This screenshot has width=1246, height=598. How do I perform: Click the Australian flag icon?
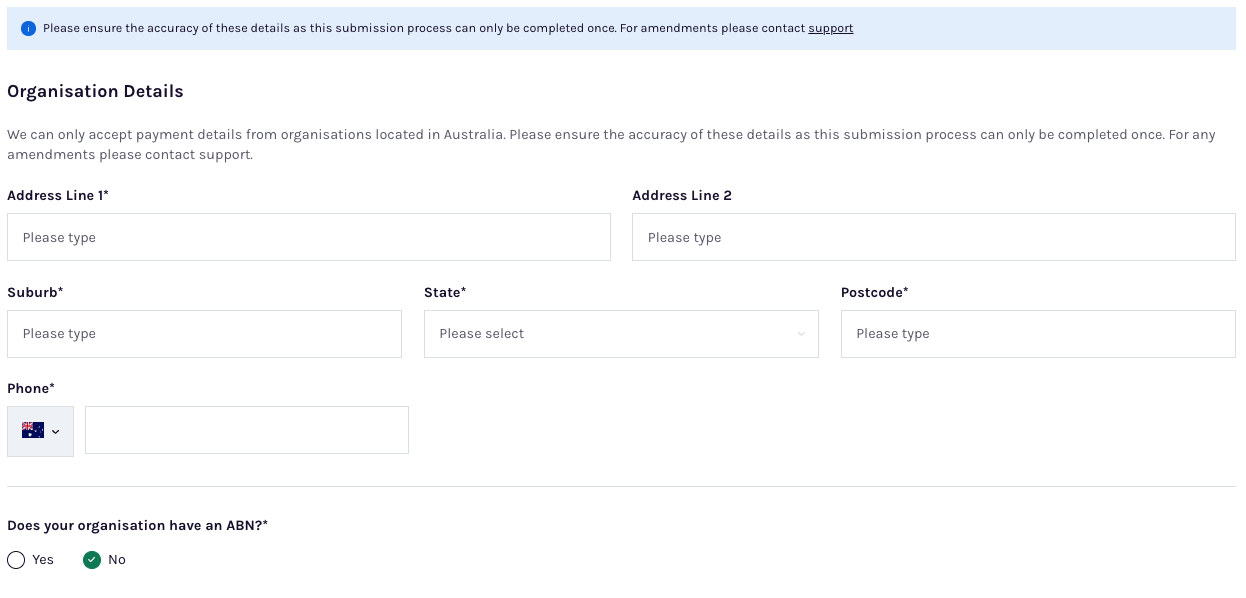tap(33, 430)
